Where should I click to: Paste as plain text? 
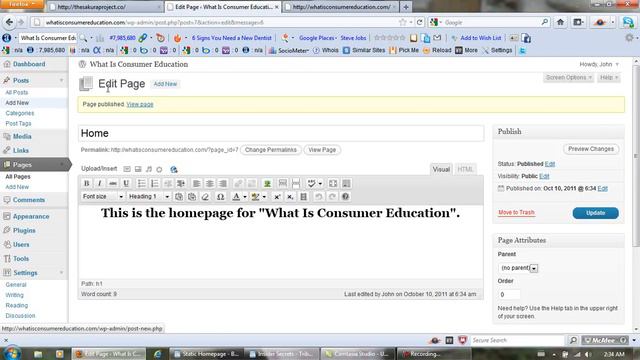pos(179,197)
